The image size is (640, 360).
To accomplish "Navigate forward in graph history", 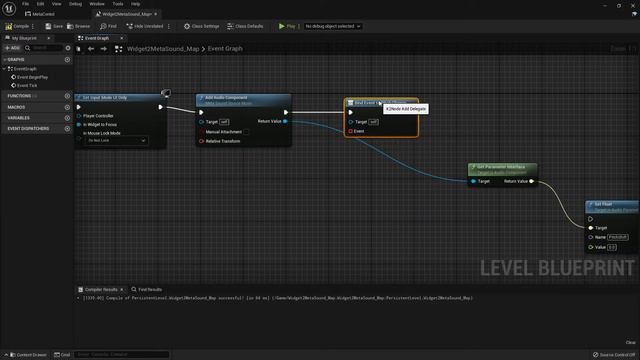I will (104, 49).
